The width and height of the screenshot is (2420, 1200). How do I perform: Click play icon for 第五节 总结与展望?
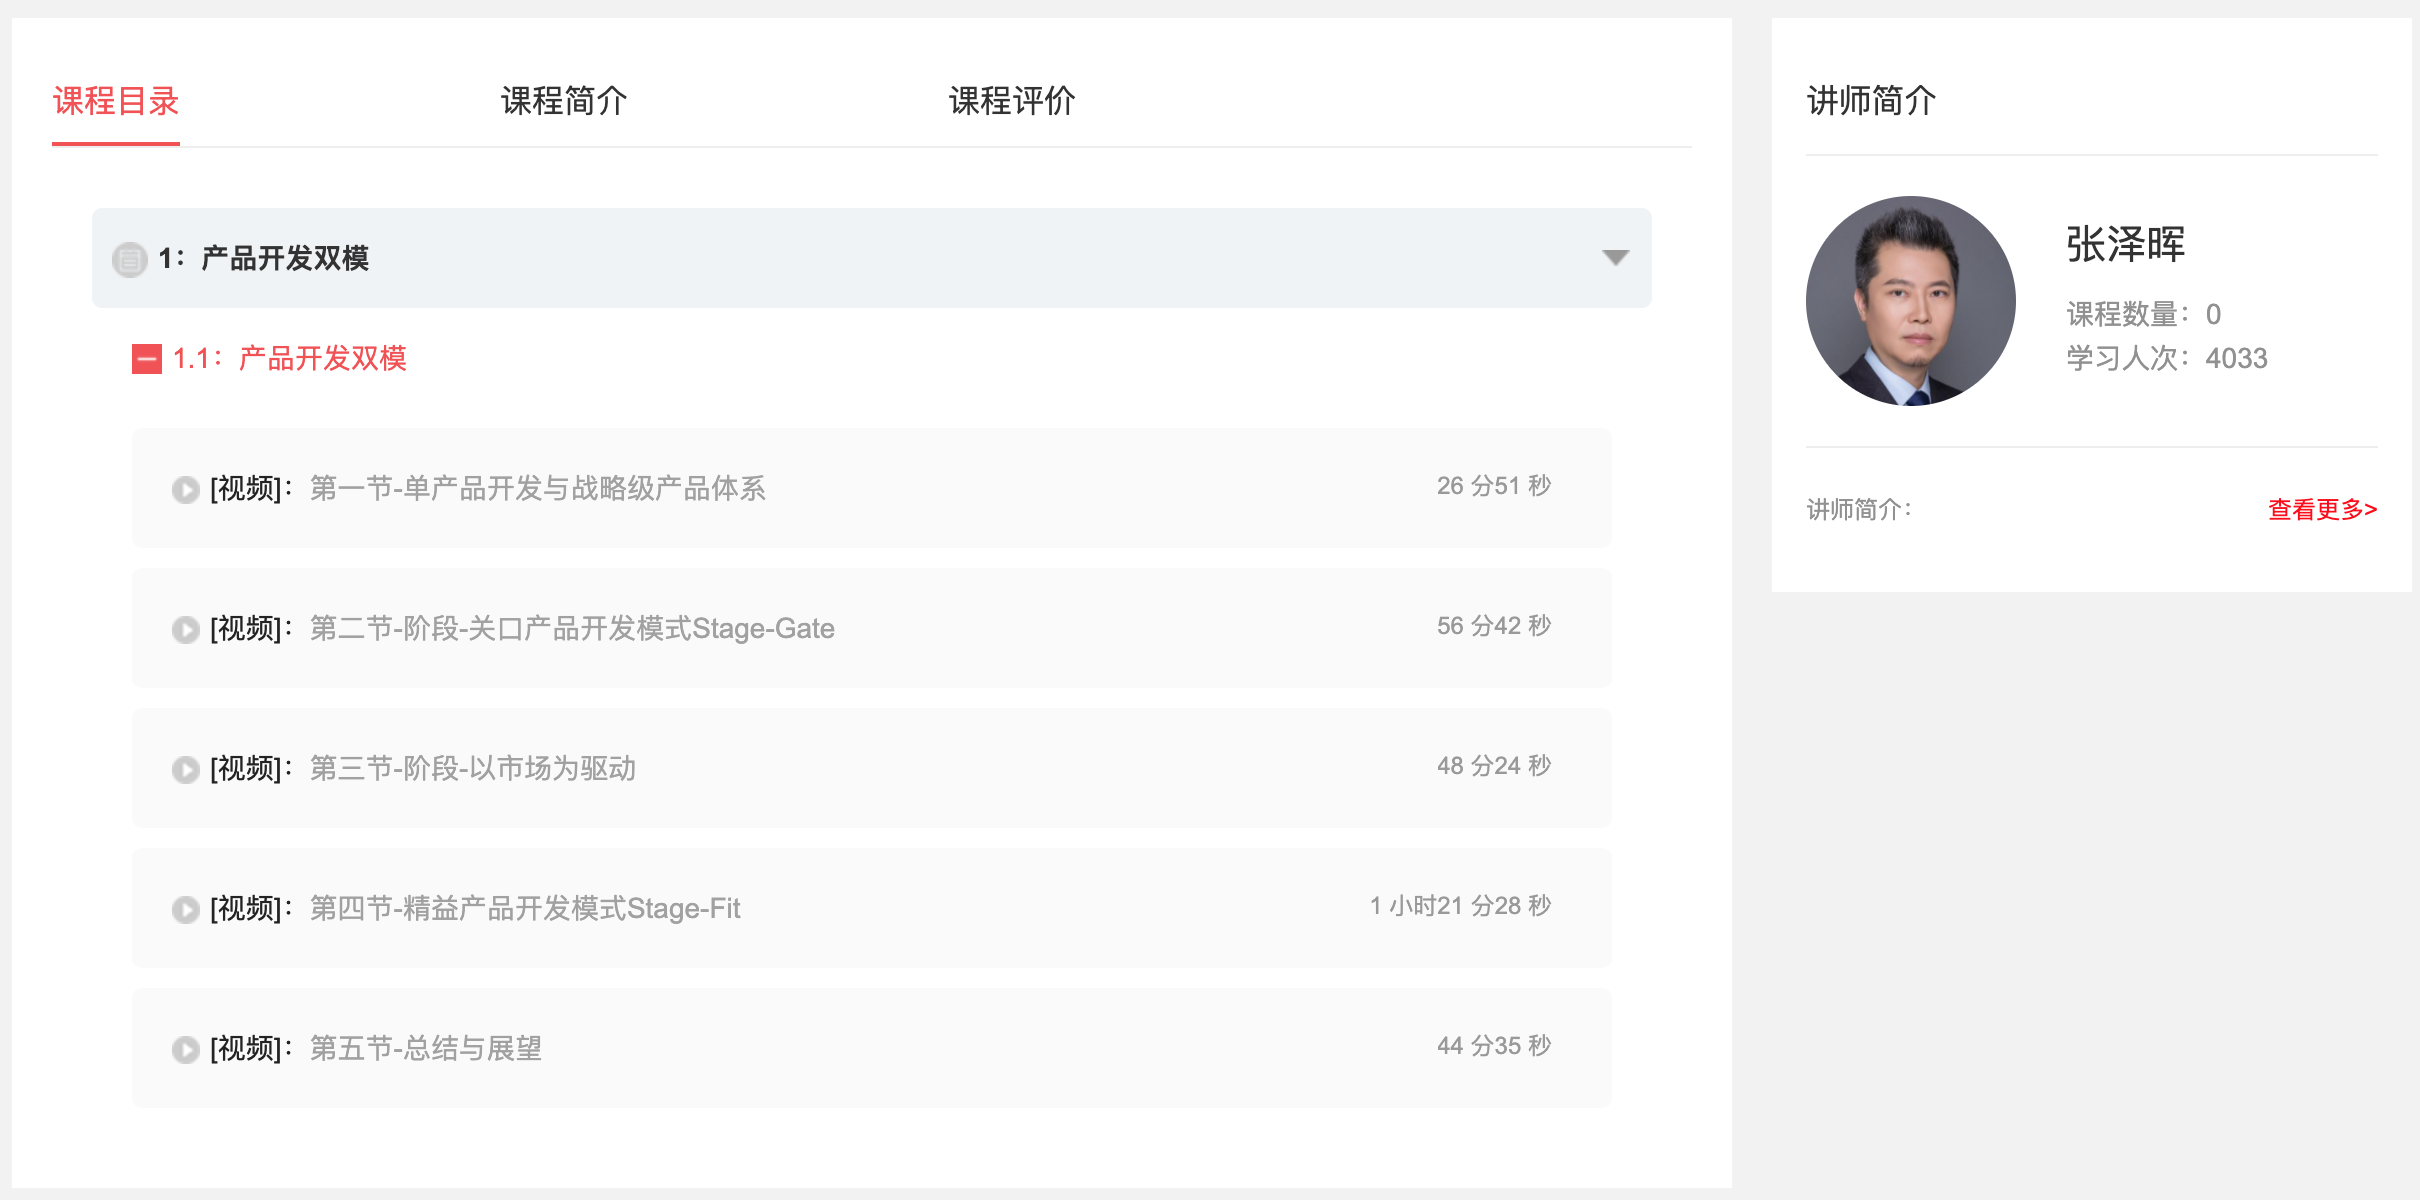pyautogui.click(x=186, y=1049)
